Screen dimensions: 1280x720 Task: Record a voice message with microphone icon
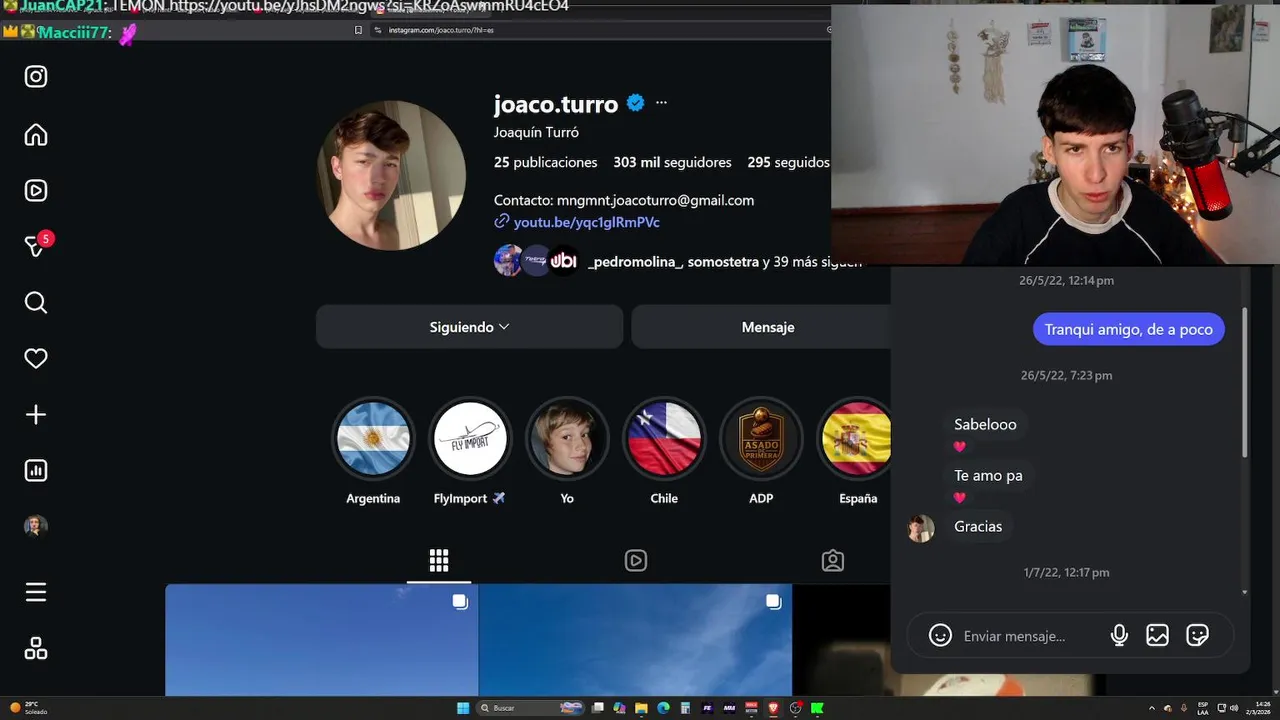pos(1119,635)
